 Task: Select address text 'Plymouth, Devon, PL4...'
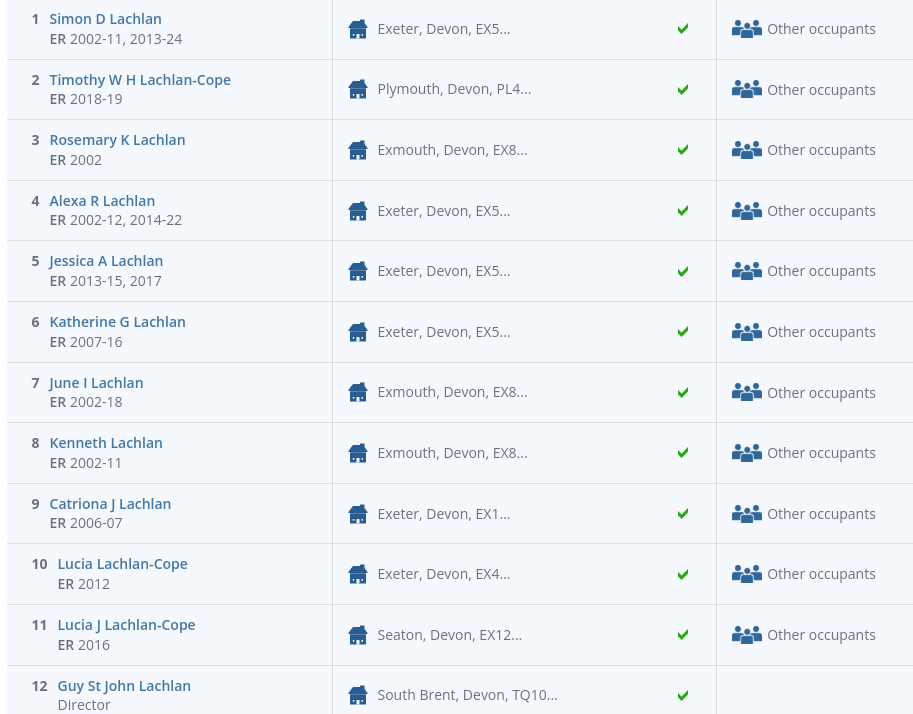[x=454, y=89]
